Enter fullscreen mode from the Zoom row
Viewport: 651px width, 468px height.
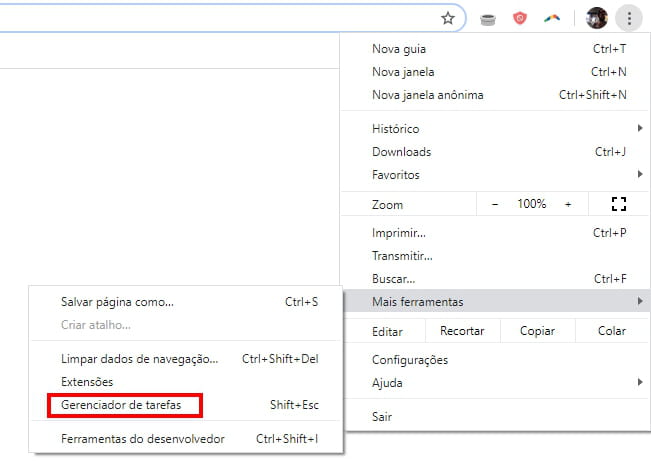(619, 204)
